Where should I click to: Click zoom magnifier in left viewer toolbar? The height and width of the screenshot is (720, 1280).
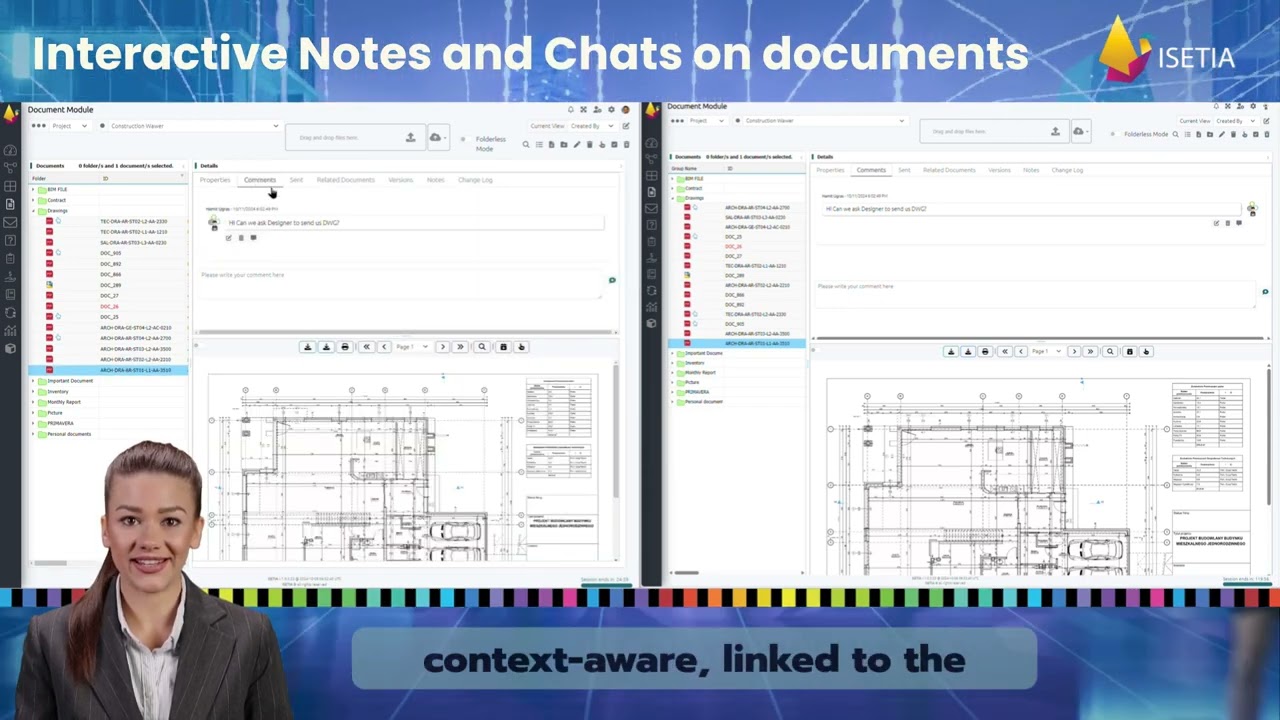point(482,347)
